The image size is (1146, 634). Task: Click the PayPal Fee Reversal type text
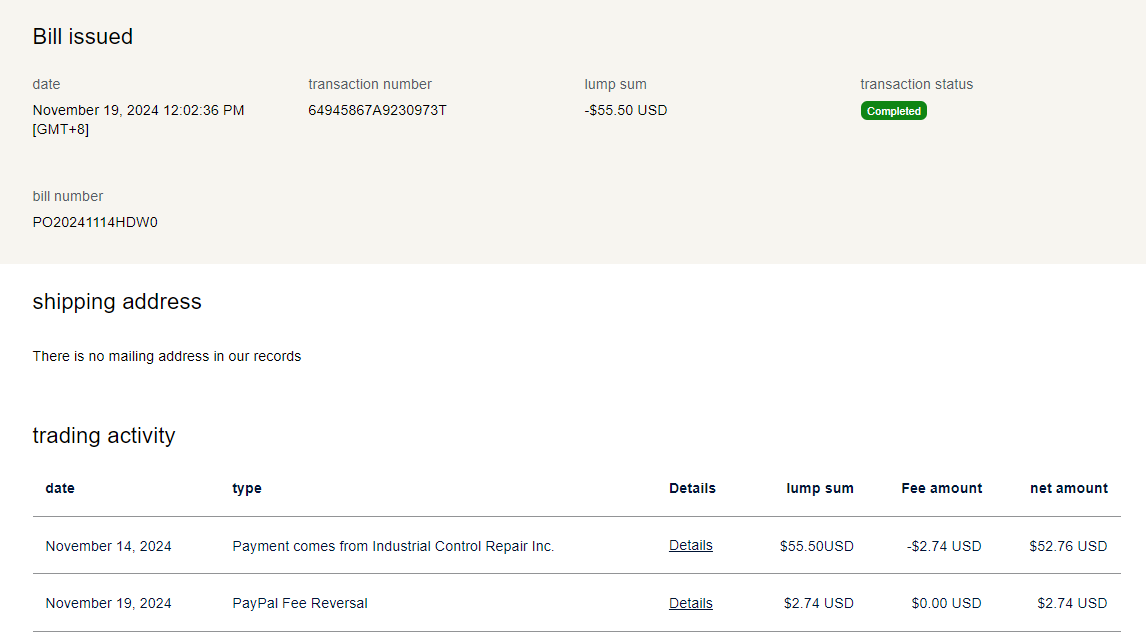(300, 603)
